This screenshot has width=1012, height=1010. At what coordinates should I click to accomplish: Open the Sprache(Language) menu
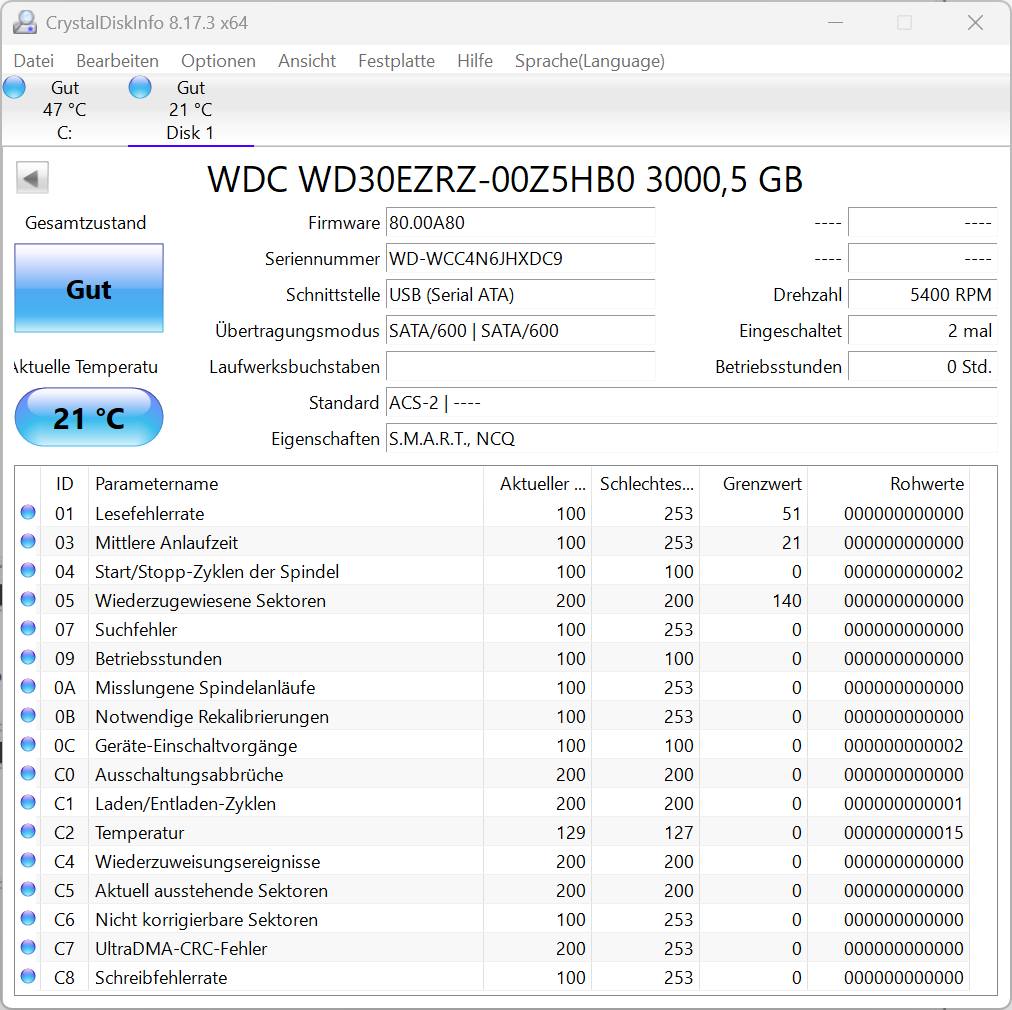click(x=589, y=61)
